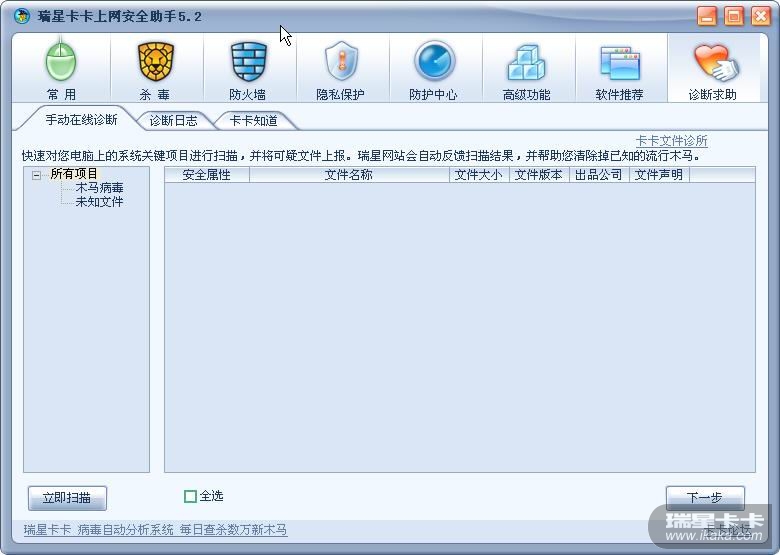Open the 防护中心 radar section
Image resolution: width=780 pixels, height=555 pixels.
point(434,69)
